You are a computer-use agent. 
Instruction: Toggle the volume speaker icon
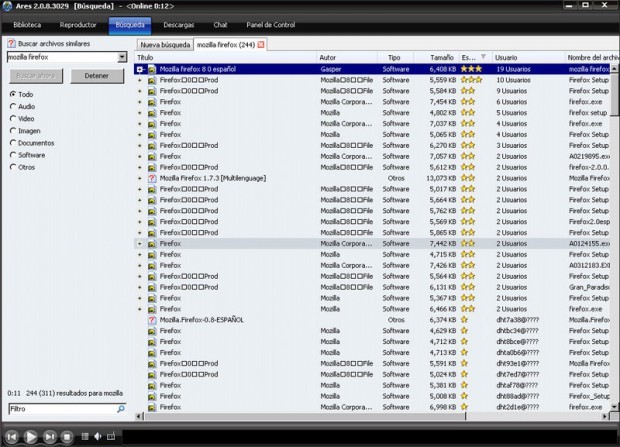click(98, 436)
